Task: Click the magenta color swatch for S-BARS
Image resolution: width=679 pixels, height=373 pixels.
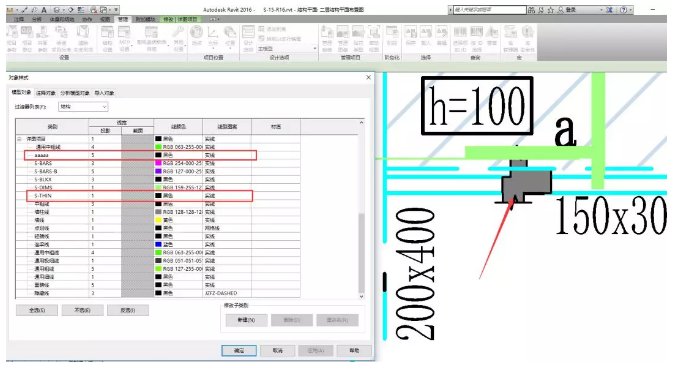Action: 158,163
